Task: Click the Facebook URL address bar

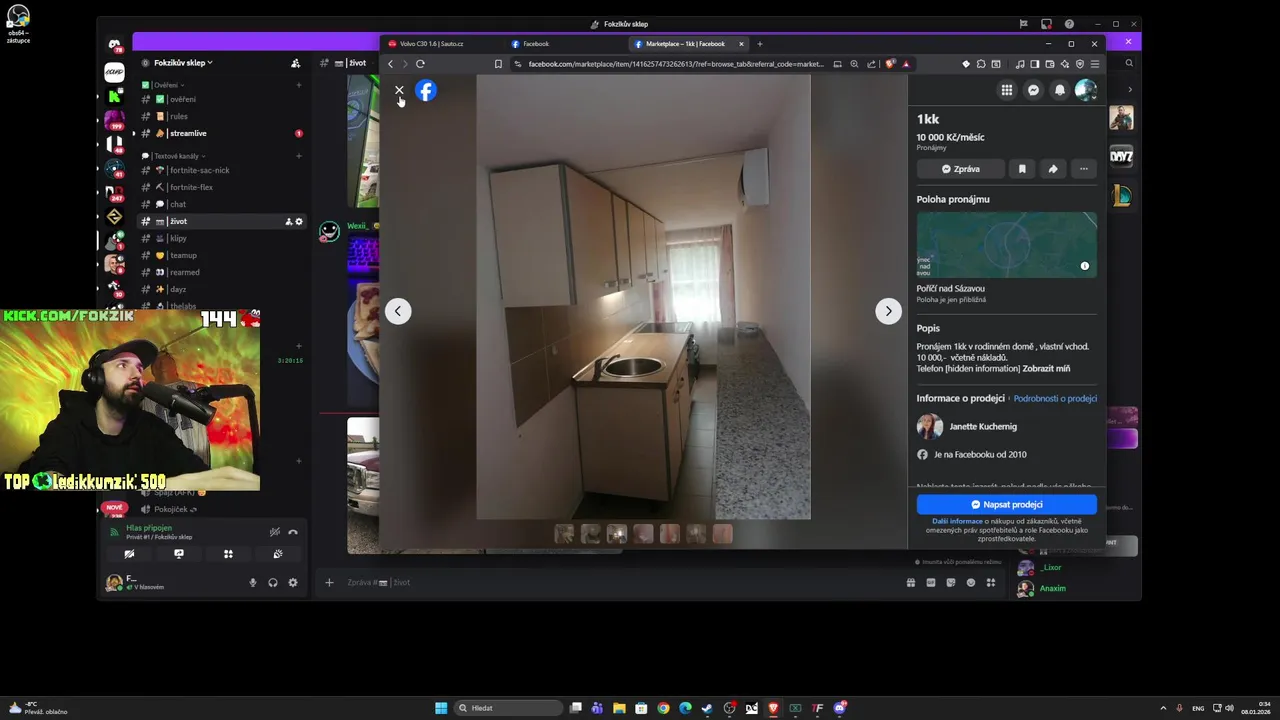Action: click(x=676, y=64)
